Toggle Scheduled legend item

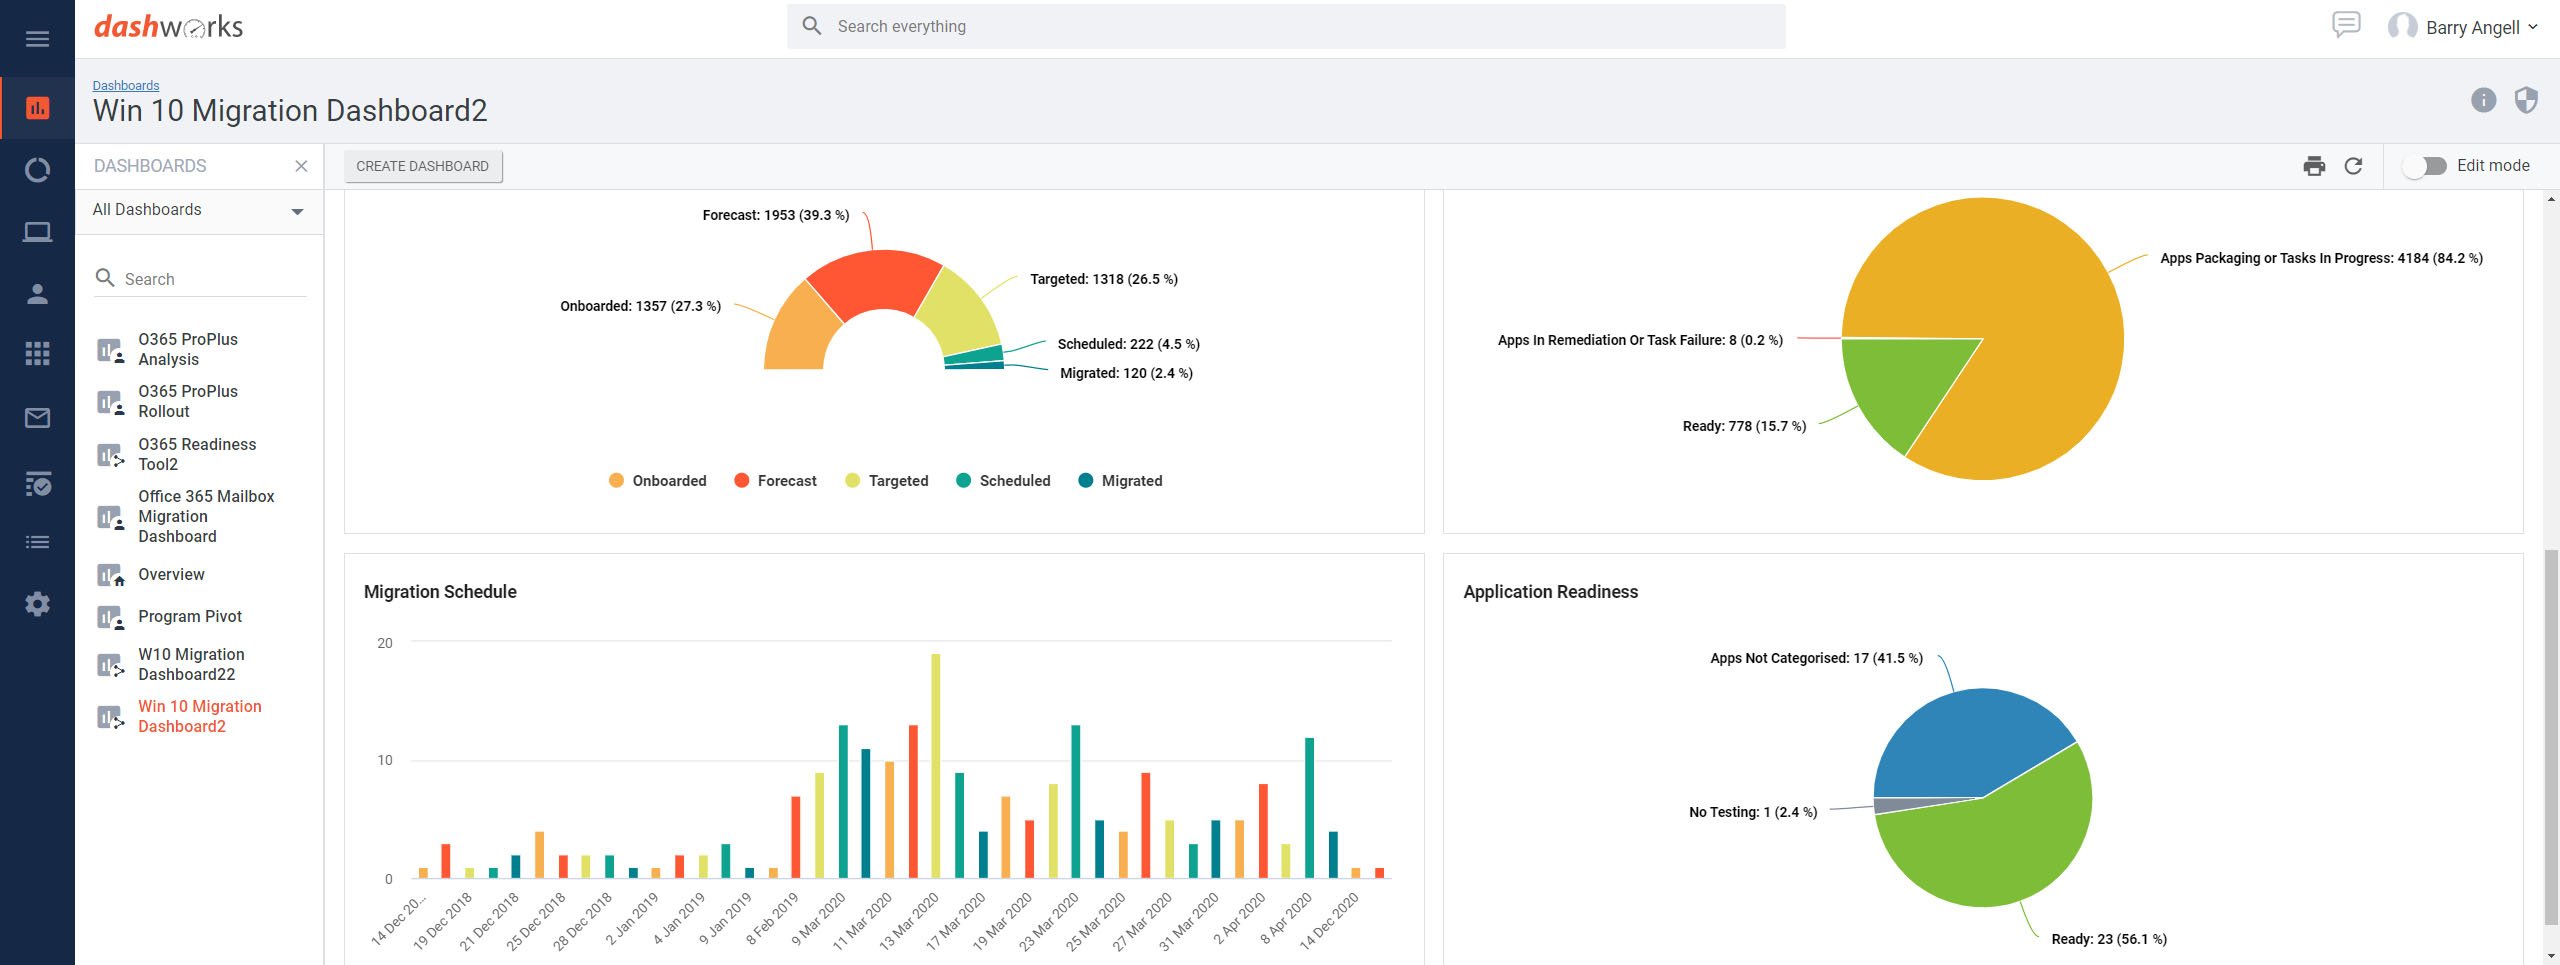(x=1004, y=481)
